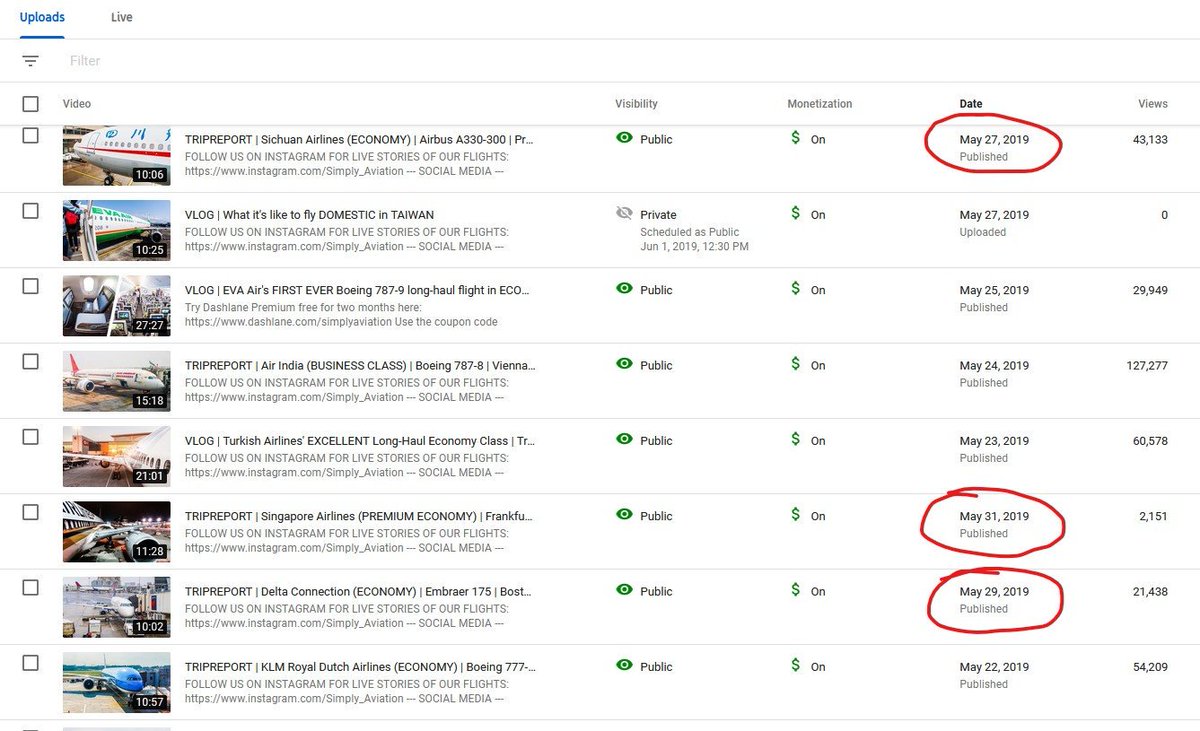Click green eye icon on Sichuan Airlines row
The height and width of the screenshot is (731, 1200).
625,138
